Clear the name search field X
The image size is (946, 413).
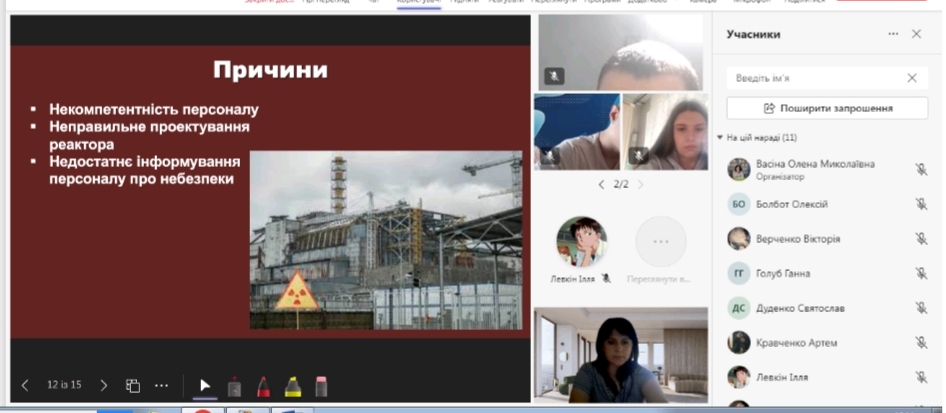912,78
